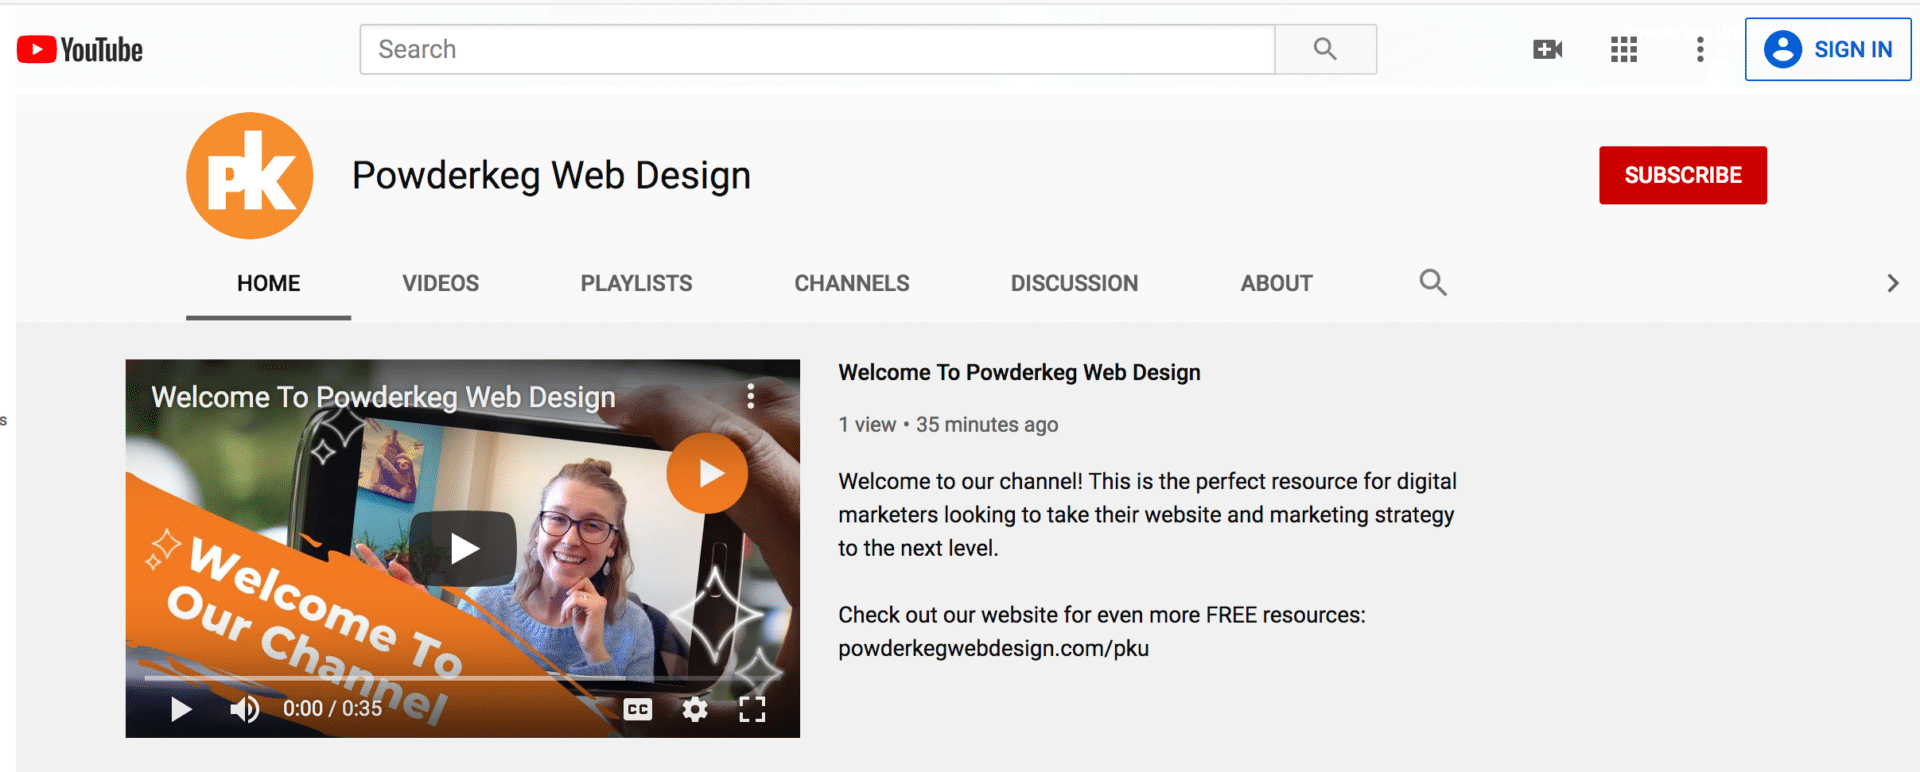Click the Powderkeg PK channel avatar
This screenshot has height=772, width=1920.
(250, 175)
